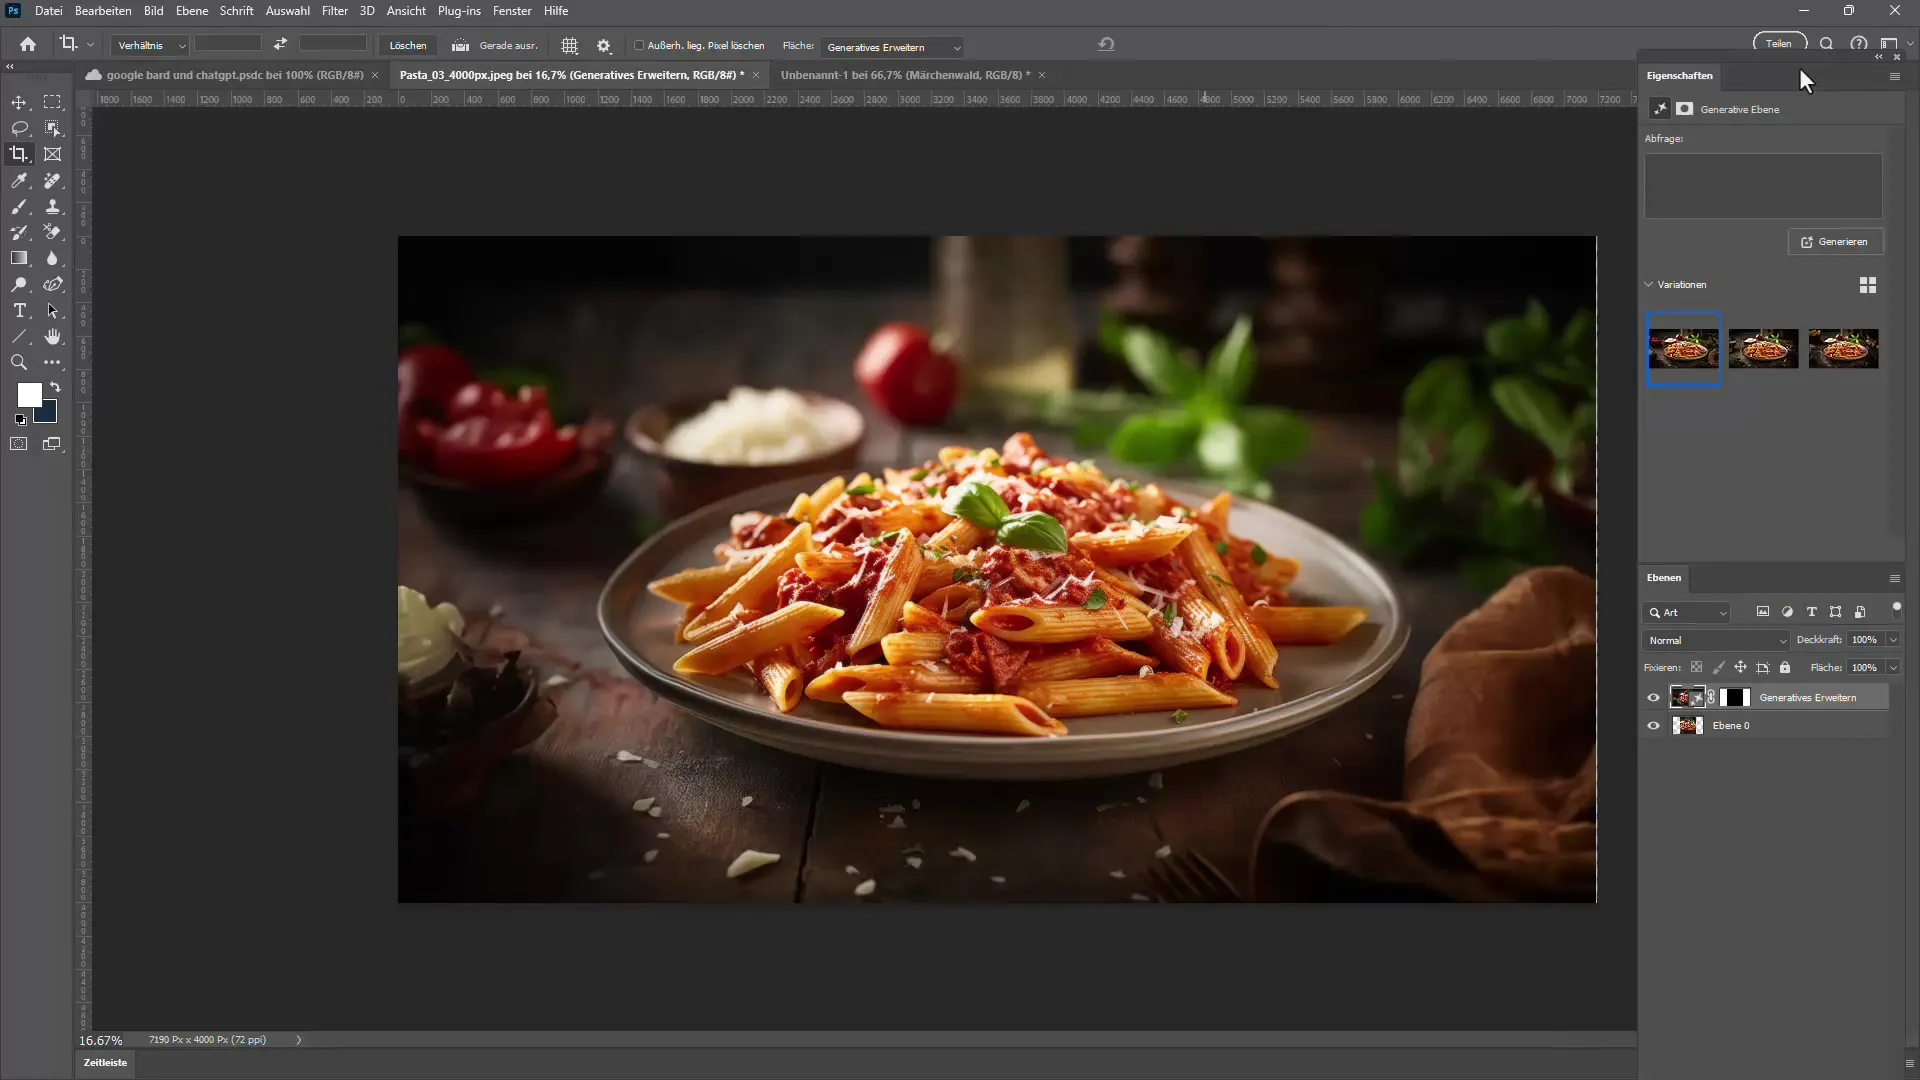This screenshot has height=1080, width=1920.
Task: Click the Teilen share button
Action: point(1779,43)
